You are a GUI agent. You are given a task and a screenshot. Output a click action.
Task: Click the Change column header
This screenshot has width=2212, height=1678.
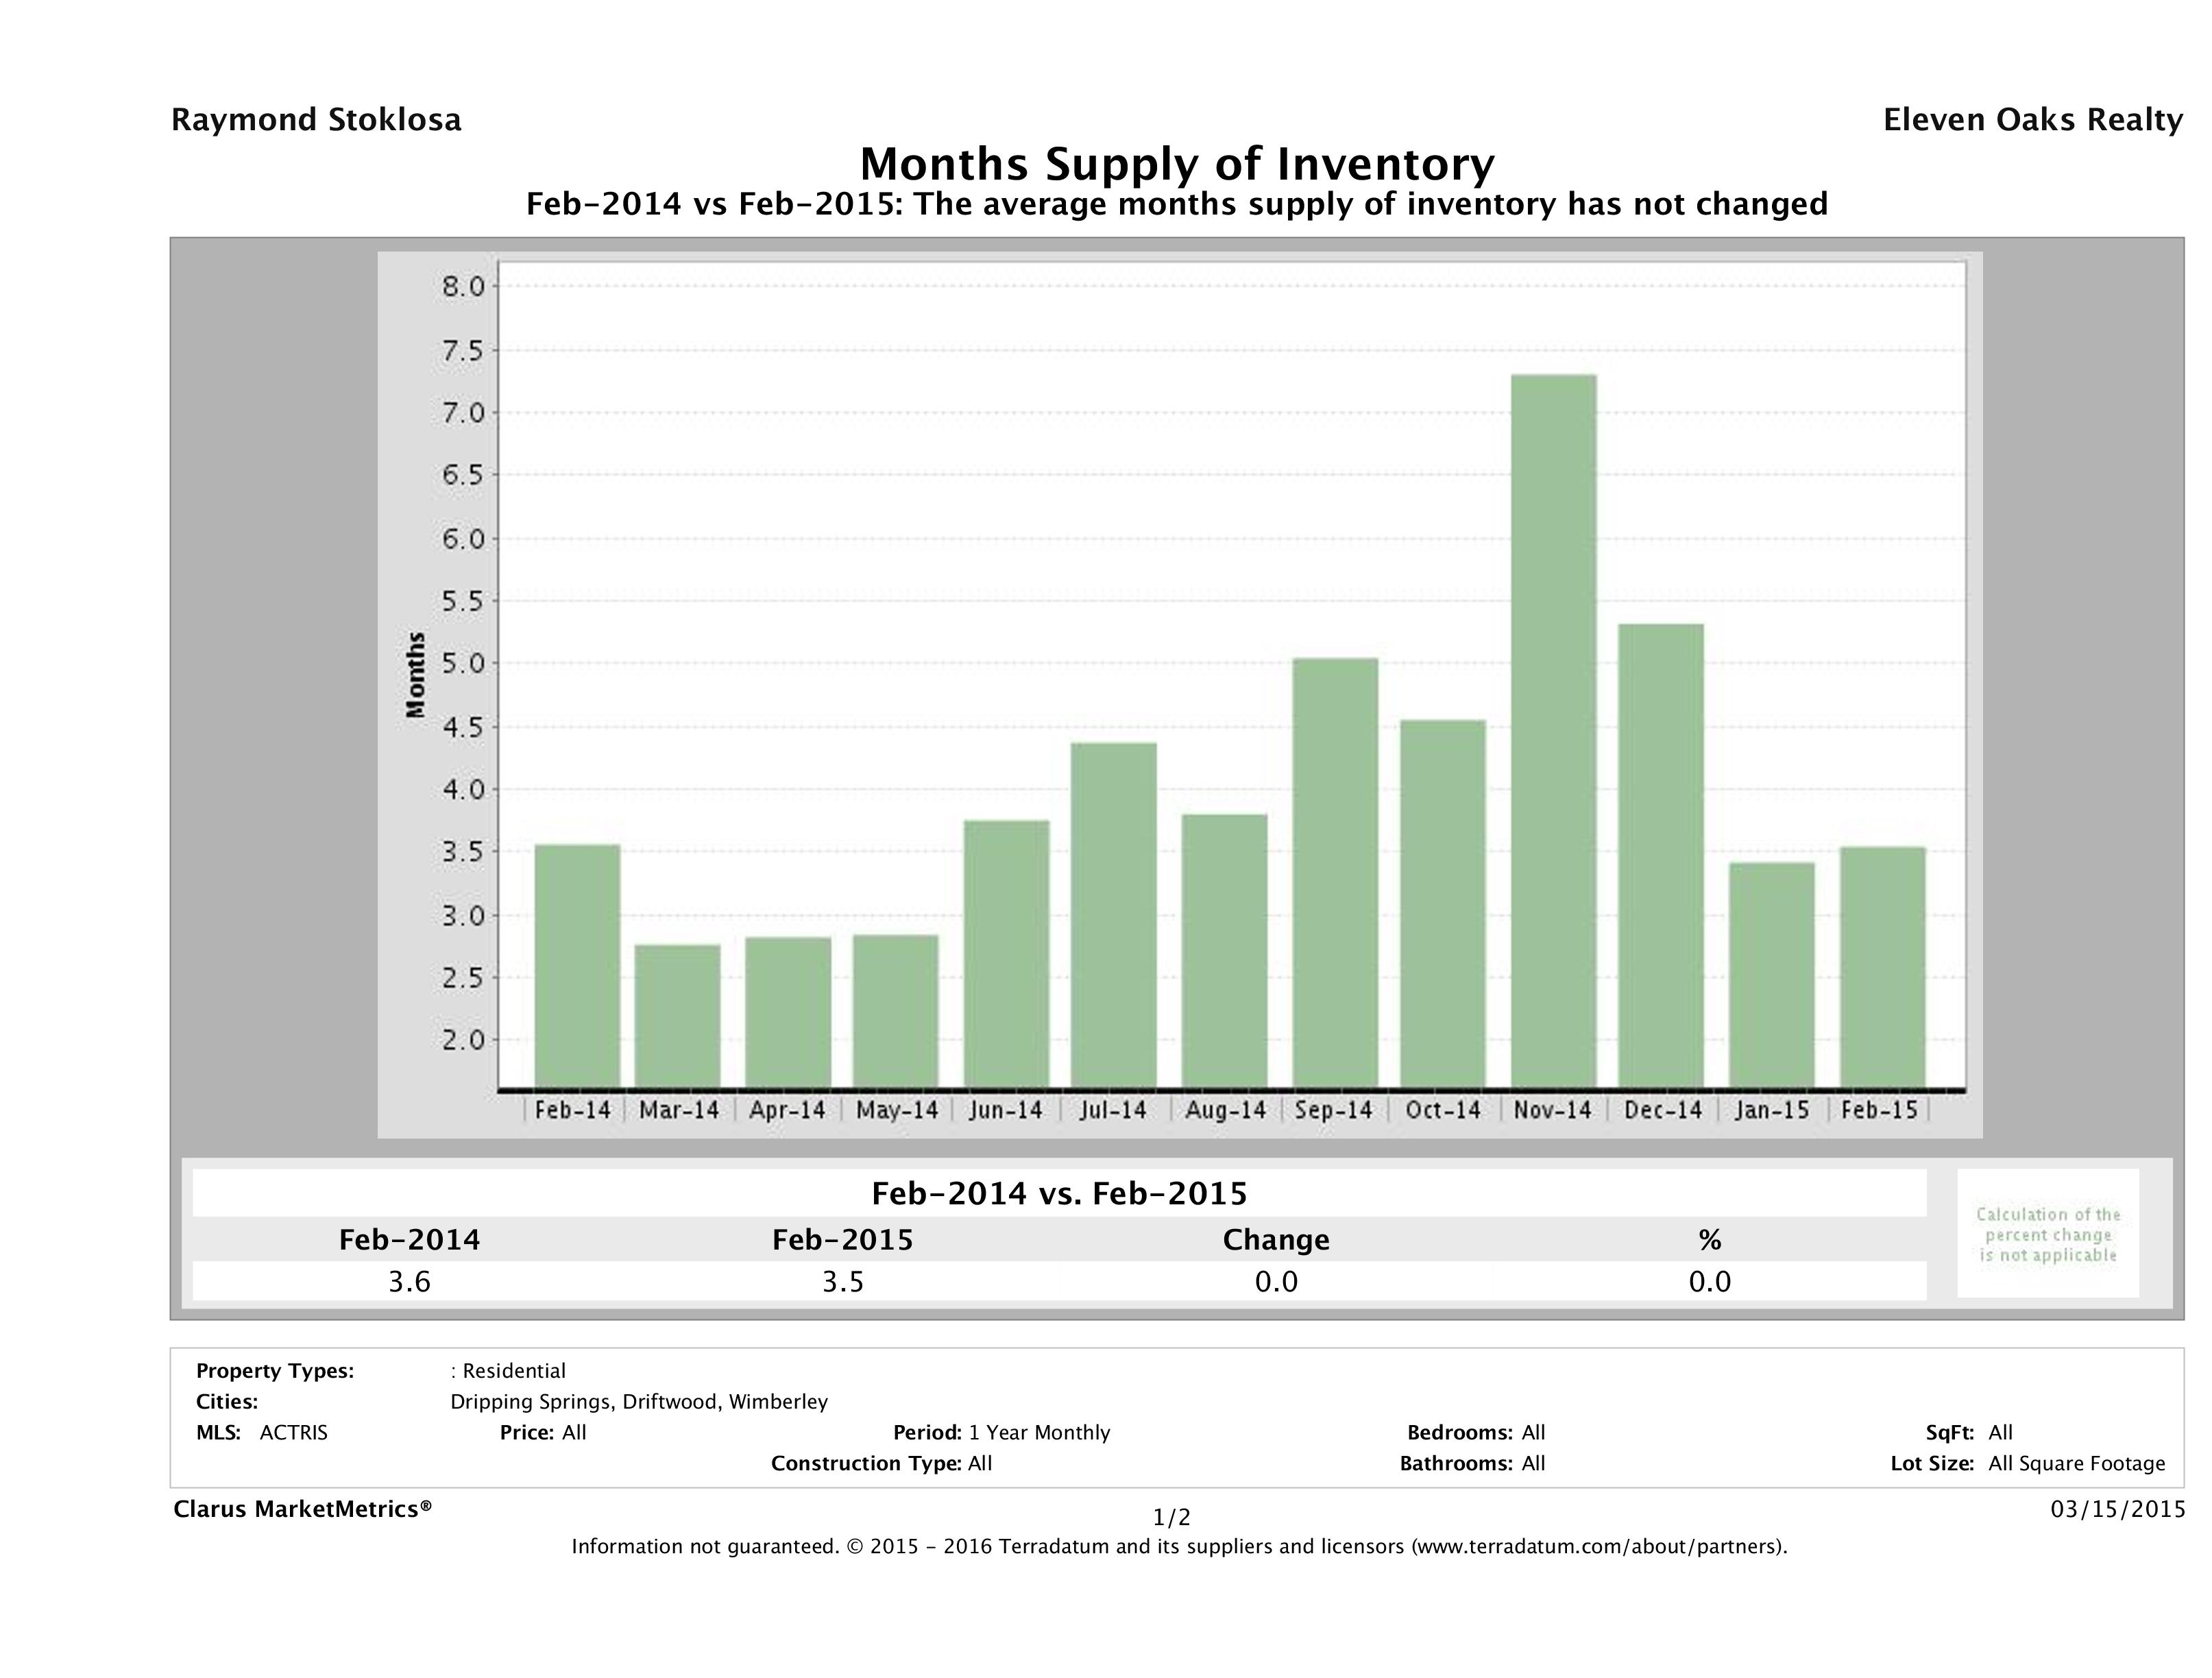click(1276, 1240)
